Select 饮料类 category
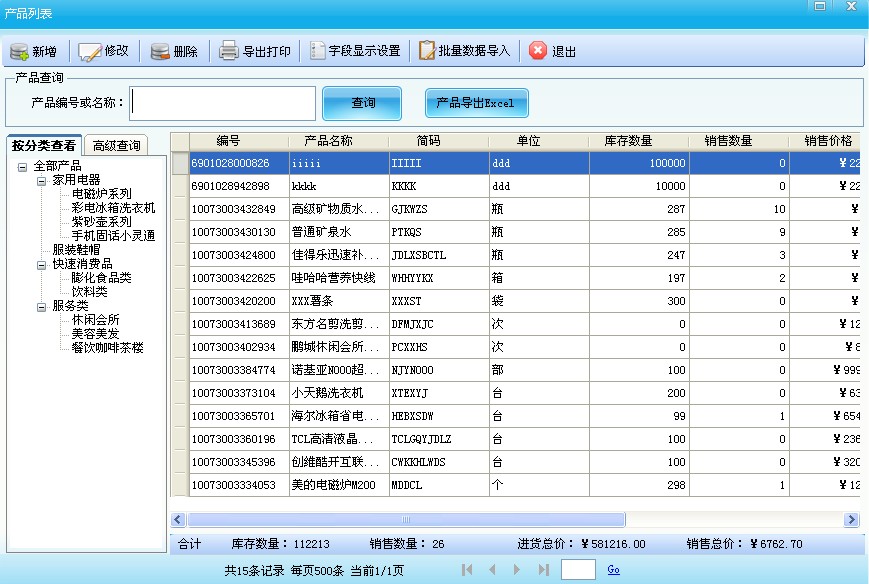The height and width of the screenshot is (584, 869). [89, 291]
